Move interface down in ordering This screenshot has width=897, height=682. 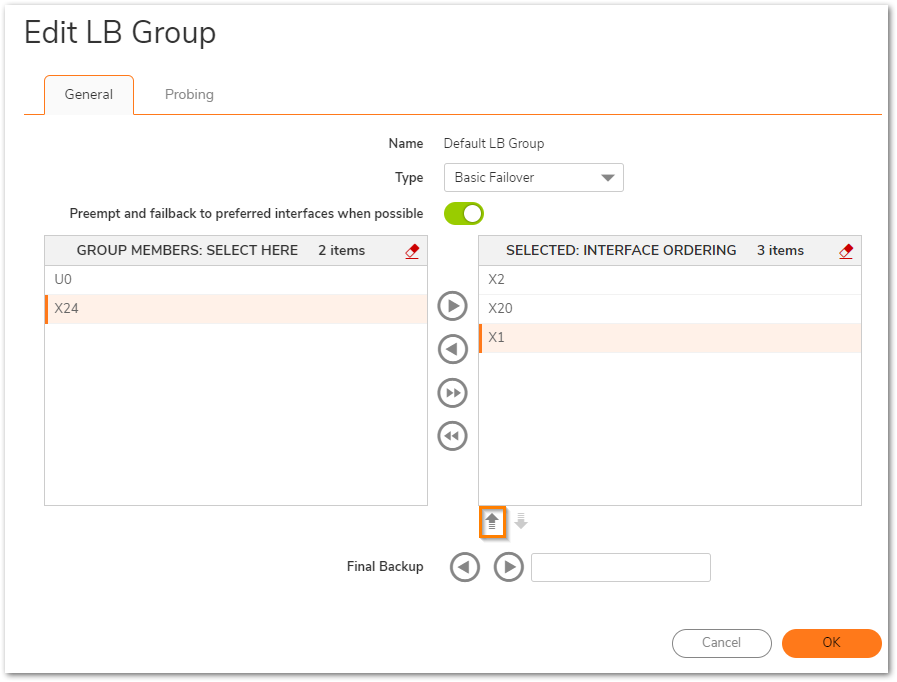[x=521, y=522]
